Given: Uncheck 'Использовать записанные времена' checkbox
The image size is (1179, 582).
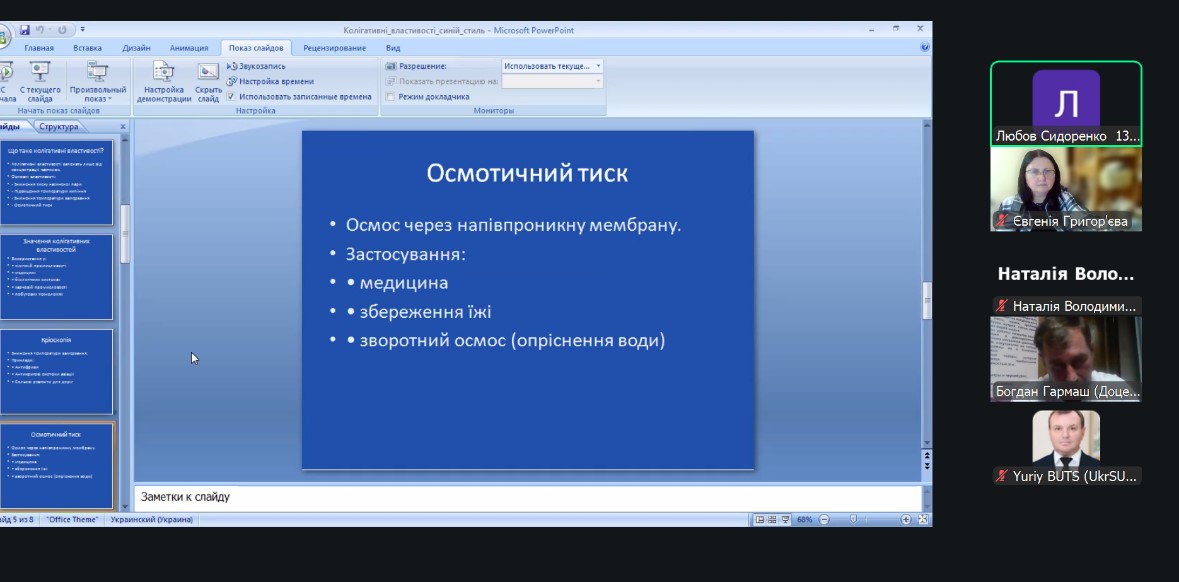Looking at the screenshot, I should 231,97.
